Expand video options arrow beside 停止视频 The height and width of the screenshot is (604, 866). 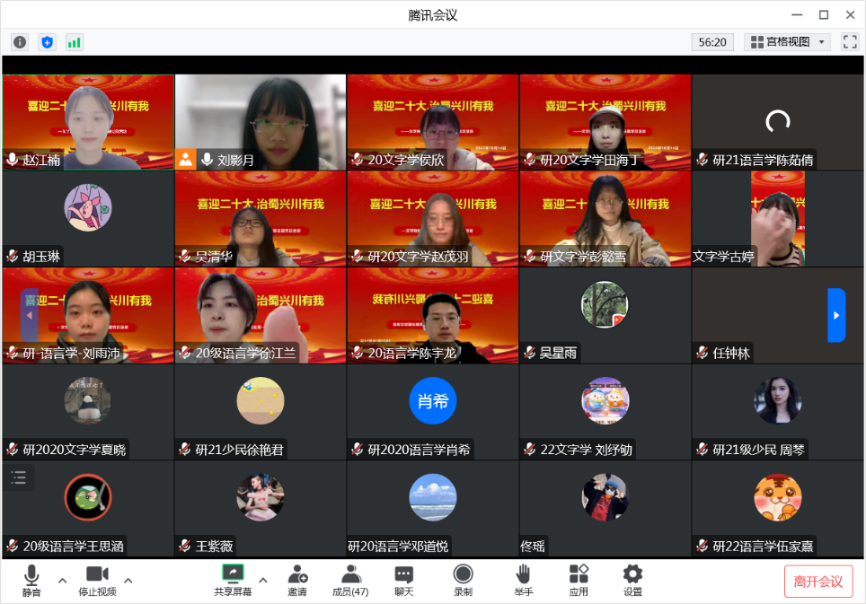pyautogui.click(x=128, y=580)
